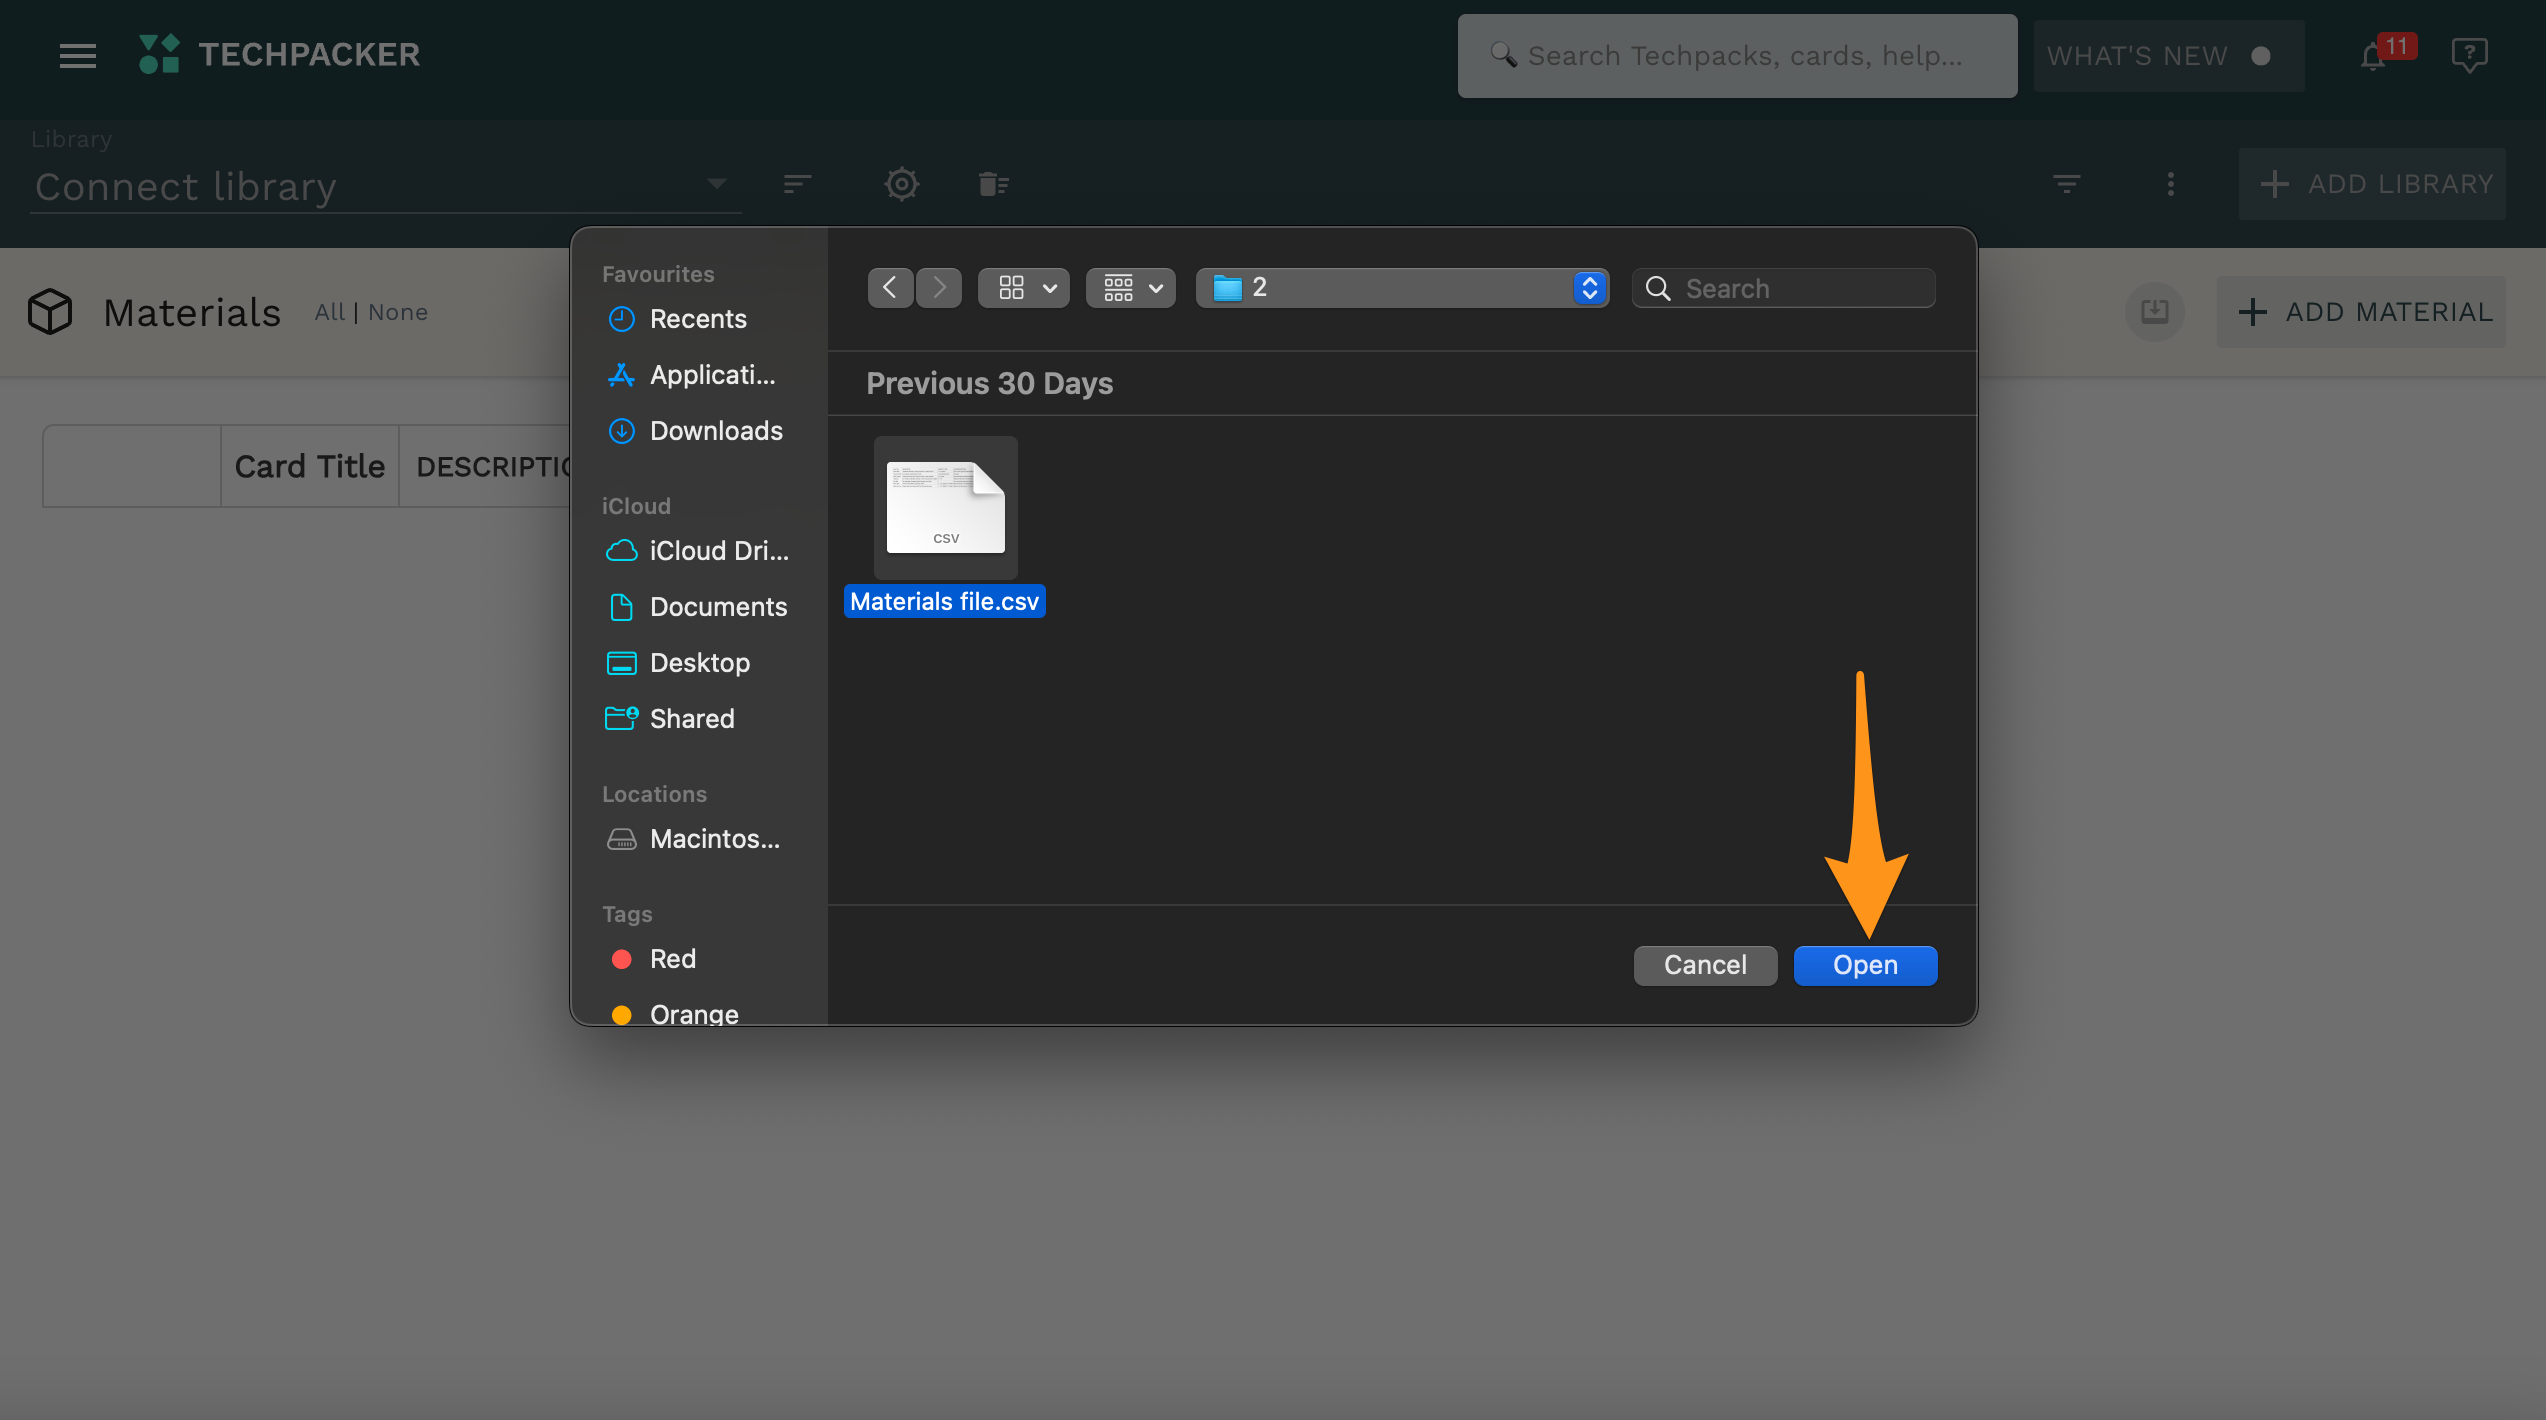Image resolution: width=2546 pixels, height=1420 pixels.
Task: Open the three-dot more options menu
Action: (2170, 184)
